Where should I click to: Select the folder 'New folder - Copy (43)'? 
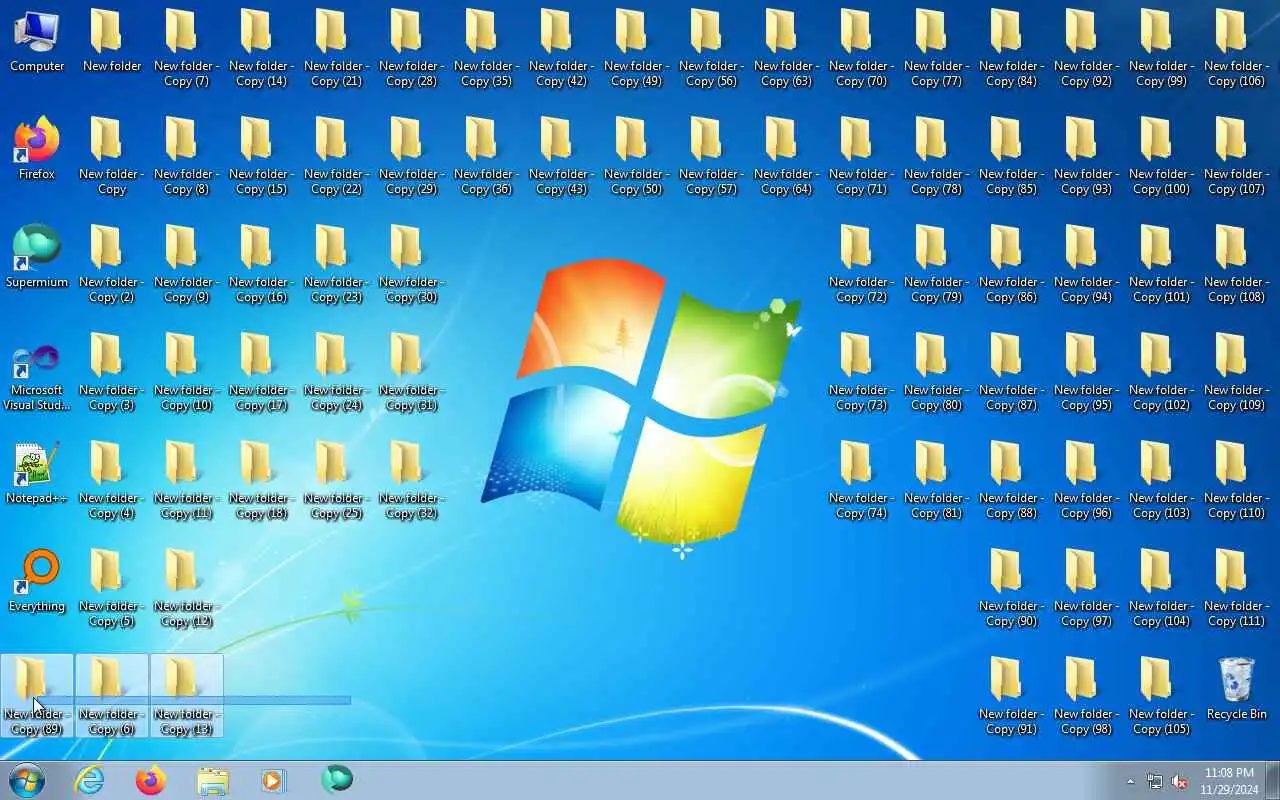[x=562, y=156]
